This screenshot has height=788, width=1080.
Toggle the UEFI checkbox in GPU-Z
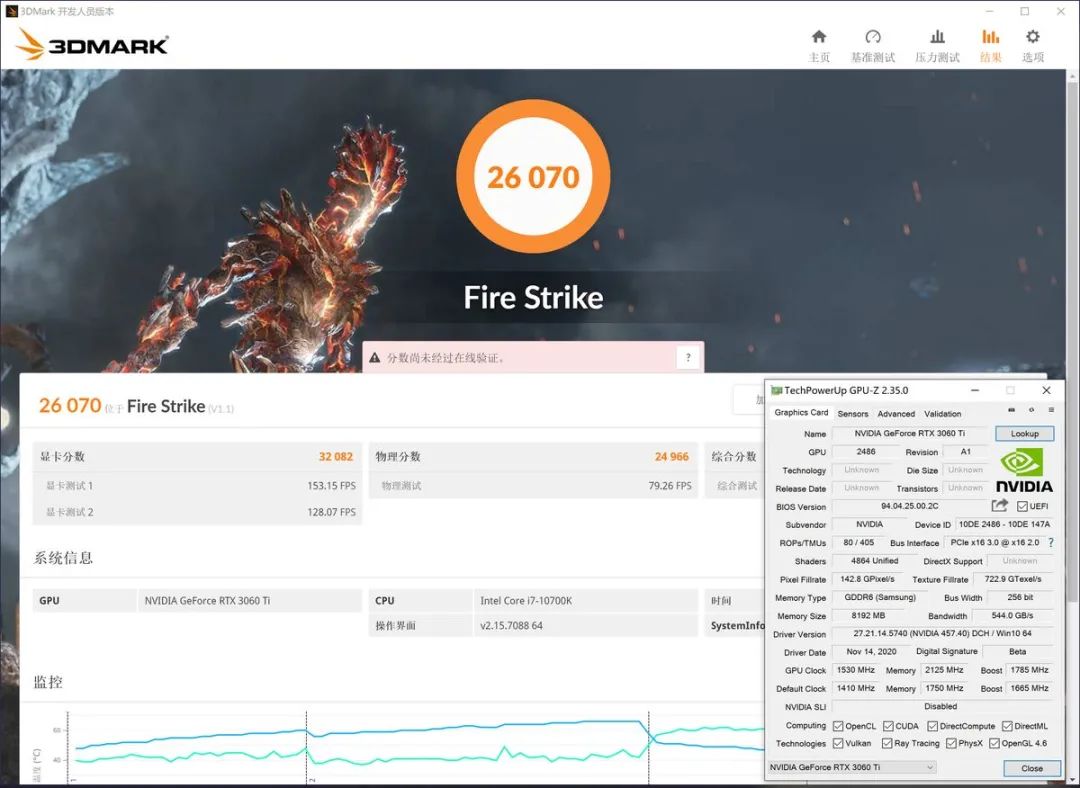pyautogui.click(x=1022, y=506)
